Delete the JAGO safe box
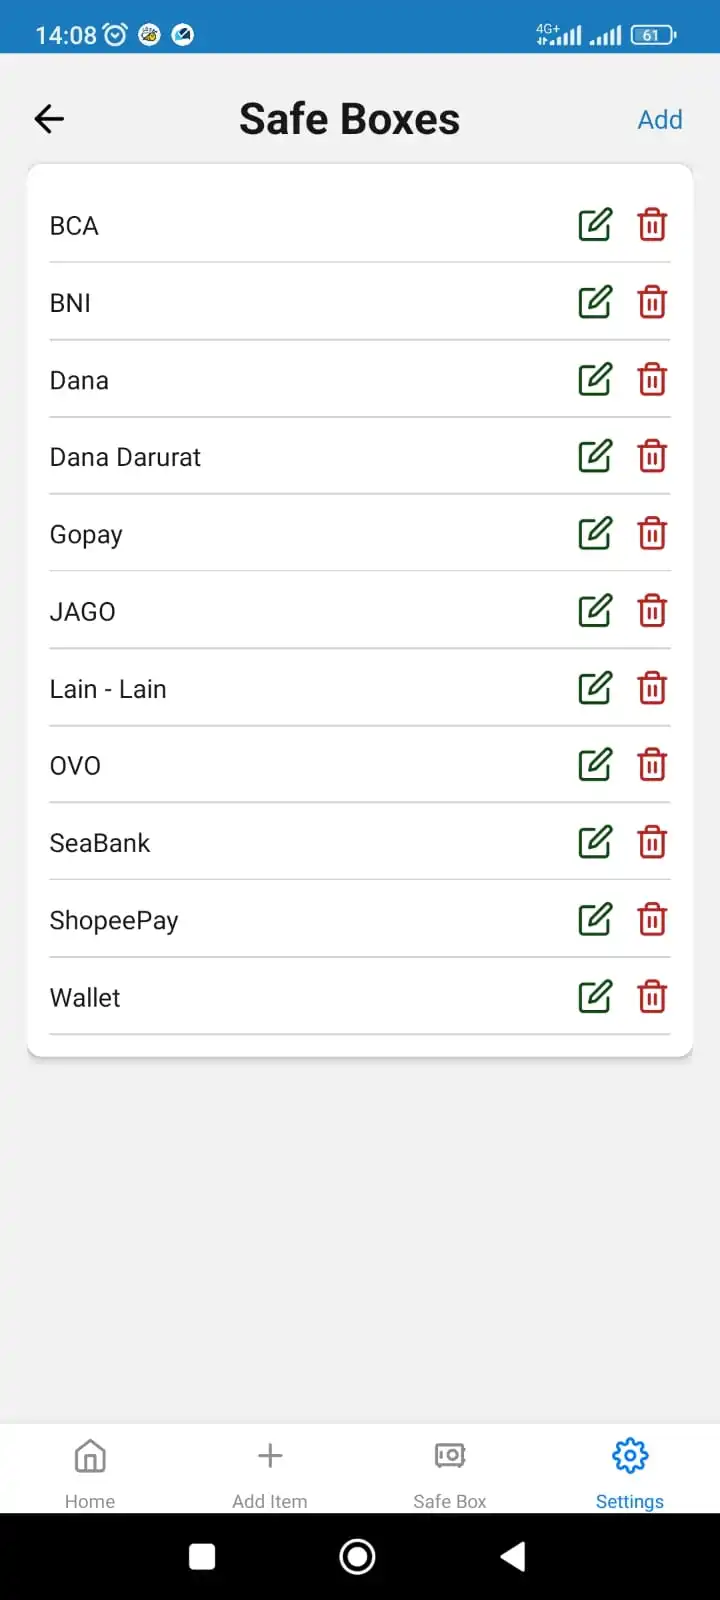Viewport: 720px width, 1600px height. coord(652,610)
